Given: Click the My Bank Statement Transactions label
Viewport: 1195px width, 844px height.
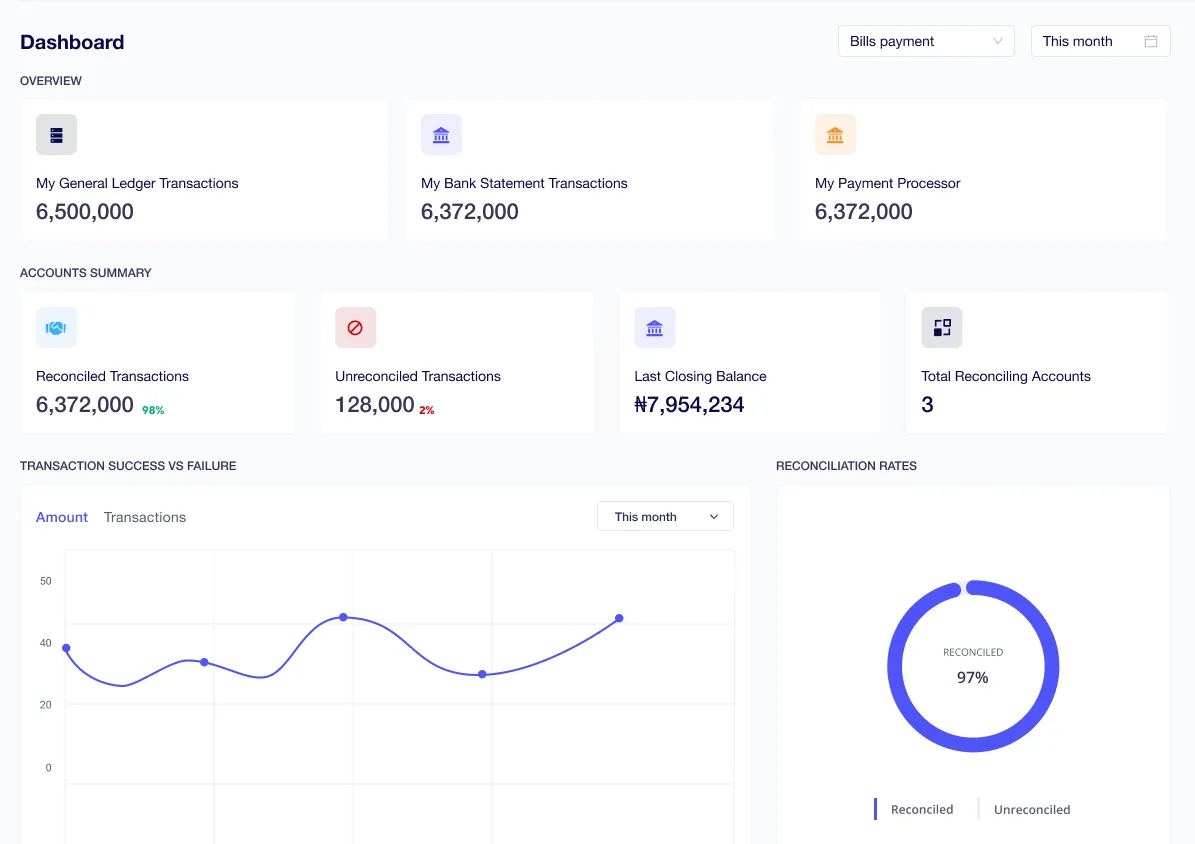Looking at the screenshot, I should pyautogui.click(x=524, y=183).
